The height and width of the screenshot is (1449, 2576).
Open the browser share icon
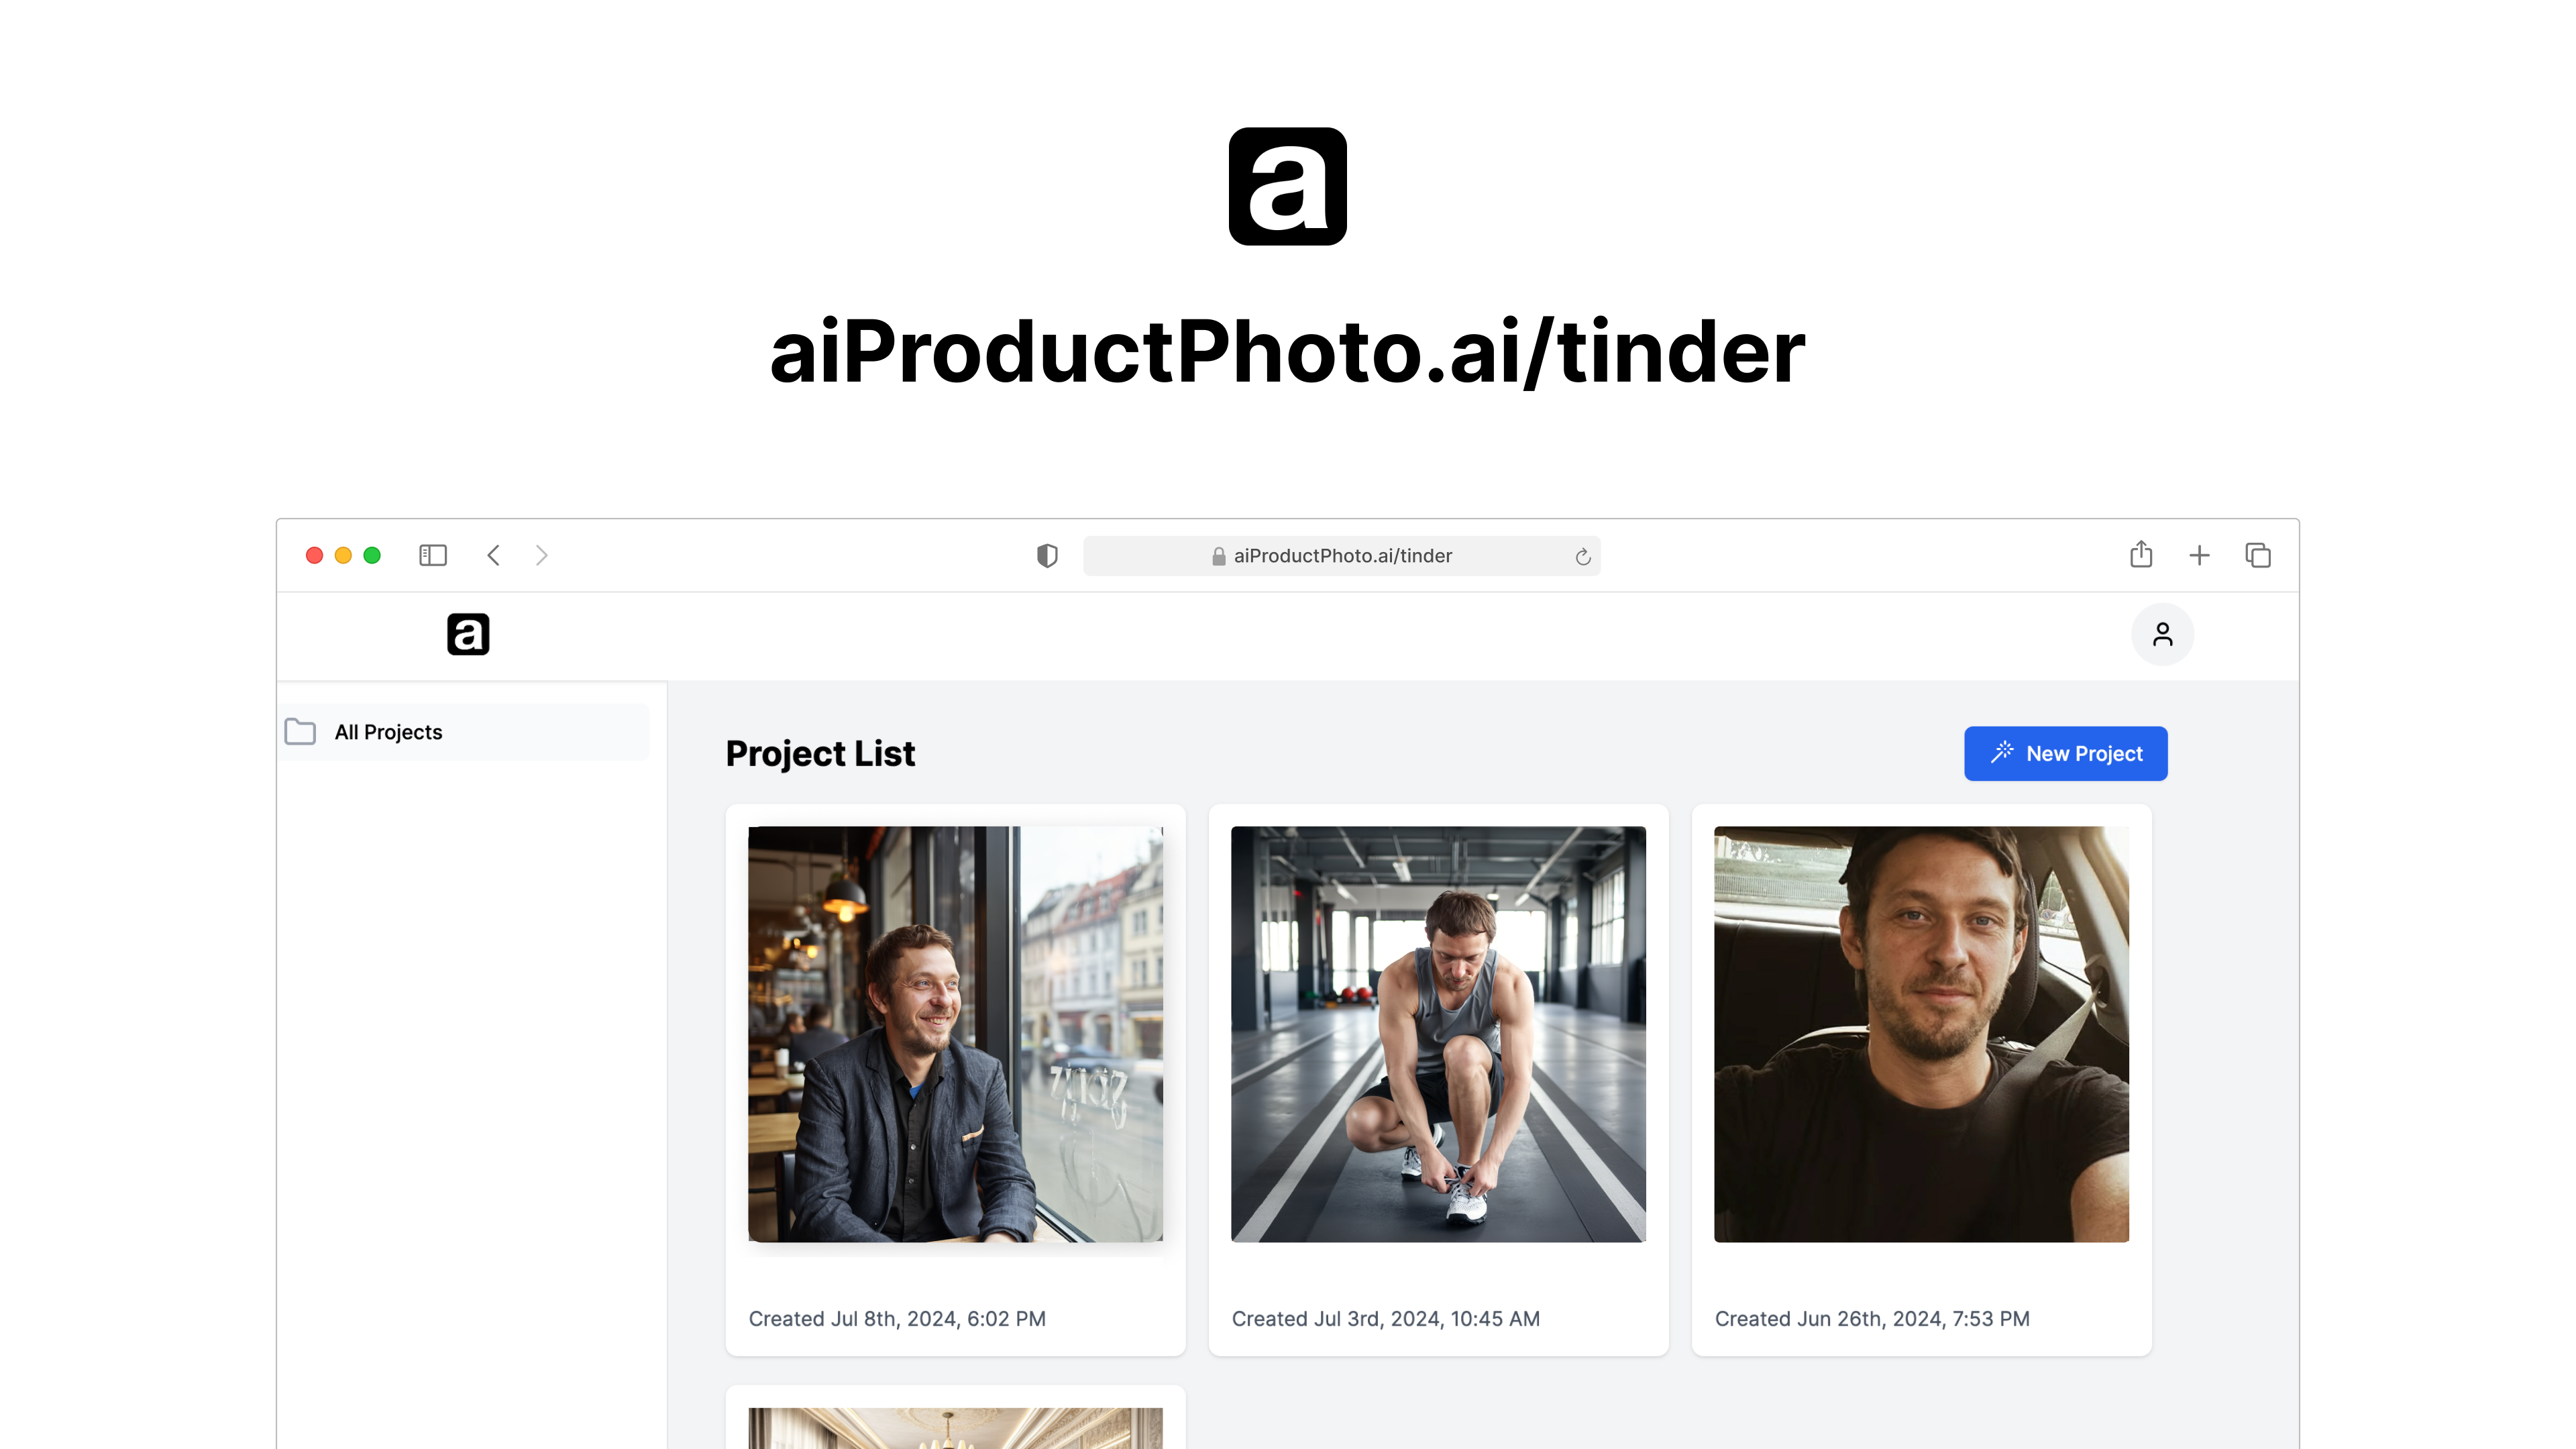(2141, 554)
